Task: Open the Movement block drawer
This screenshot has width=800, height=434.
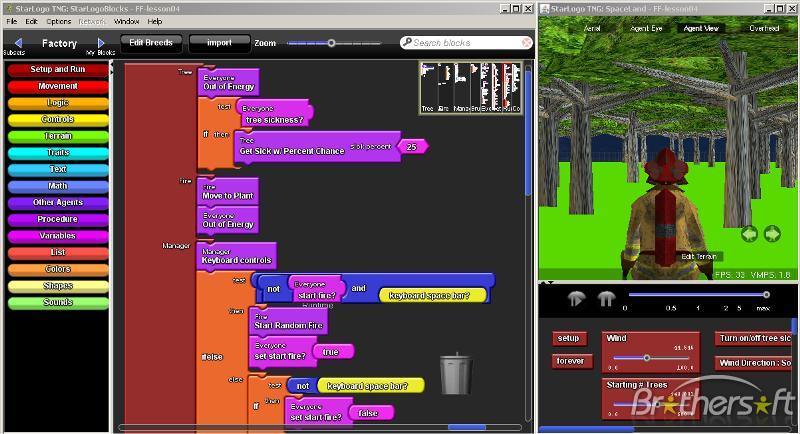Action: pos(58,86)
